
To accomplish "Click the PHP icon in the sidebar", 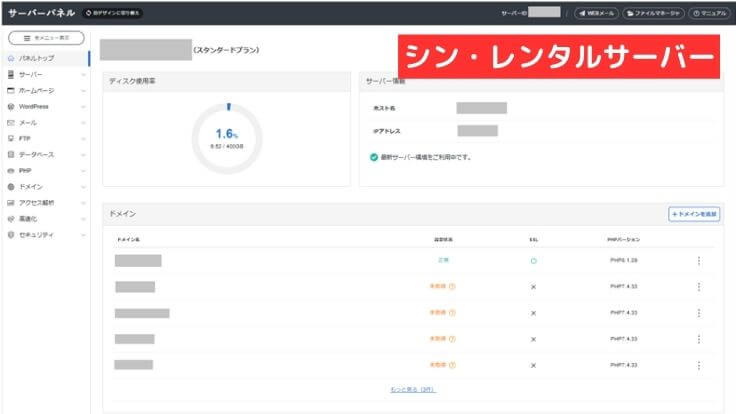I will 11,170.
